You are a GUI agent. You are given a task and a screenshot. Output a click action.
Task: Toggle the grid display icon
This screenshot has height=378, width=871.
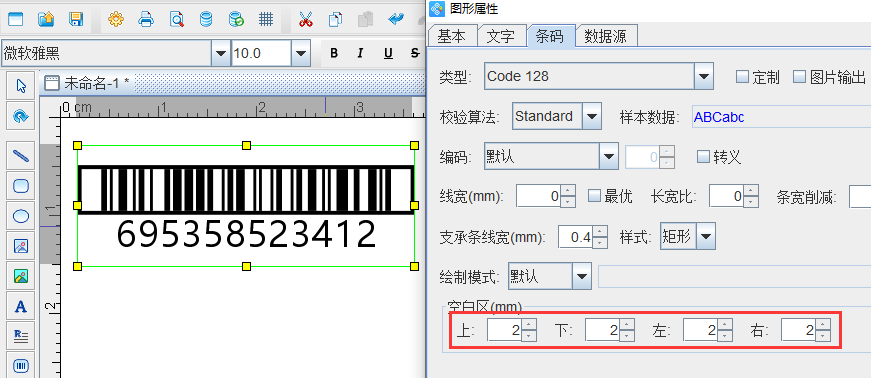point(266,20)
